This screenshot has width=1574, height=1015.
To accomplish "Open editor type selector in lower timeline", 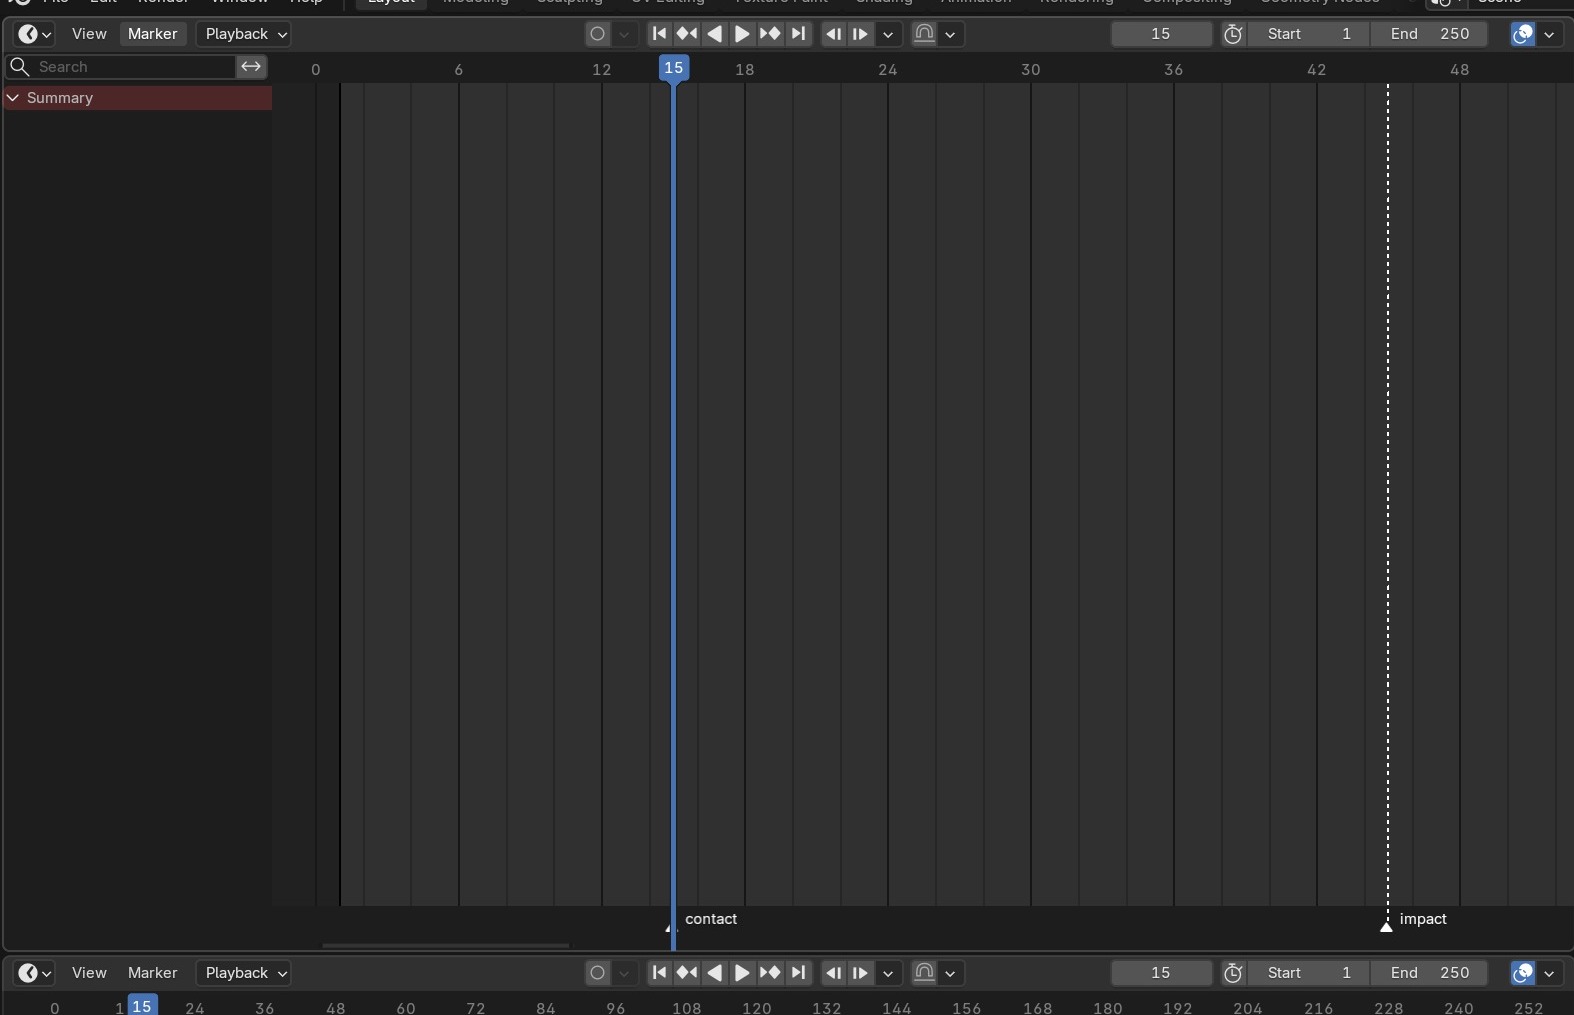I will [x=34, y=973].
